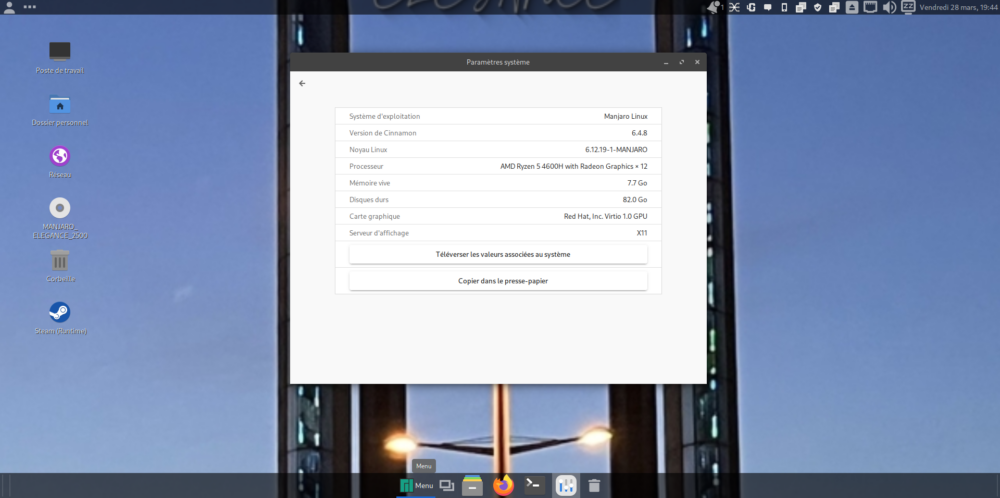Open the Manjaro Menu in the panel
The width and height of the screenshot is (1000, 498).
(x=416, y=485)
